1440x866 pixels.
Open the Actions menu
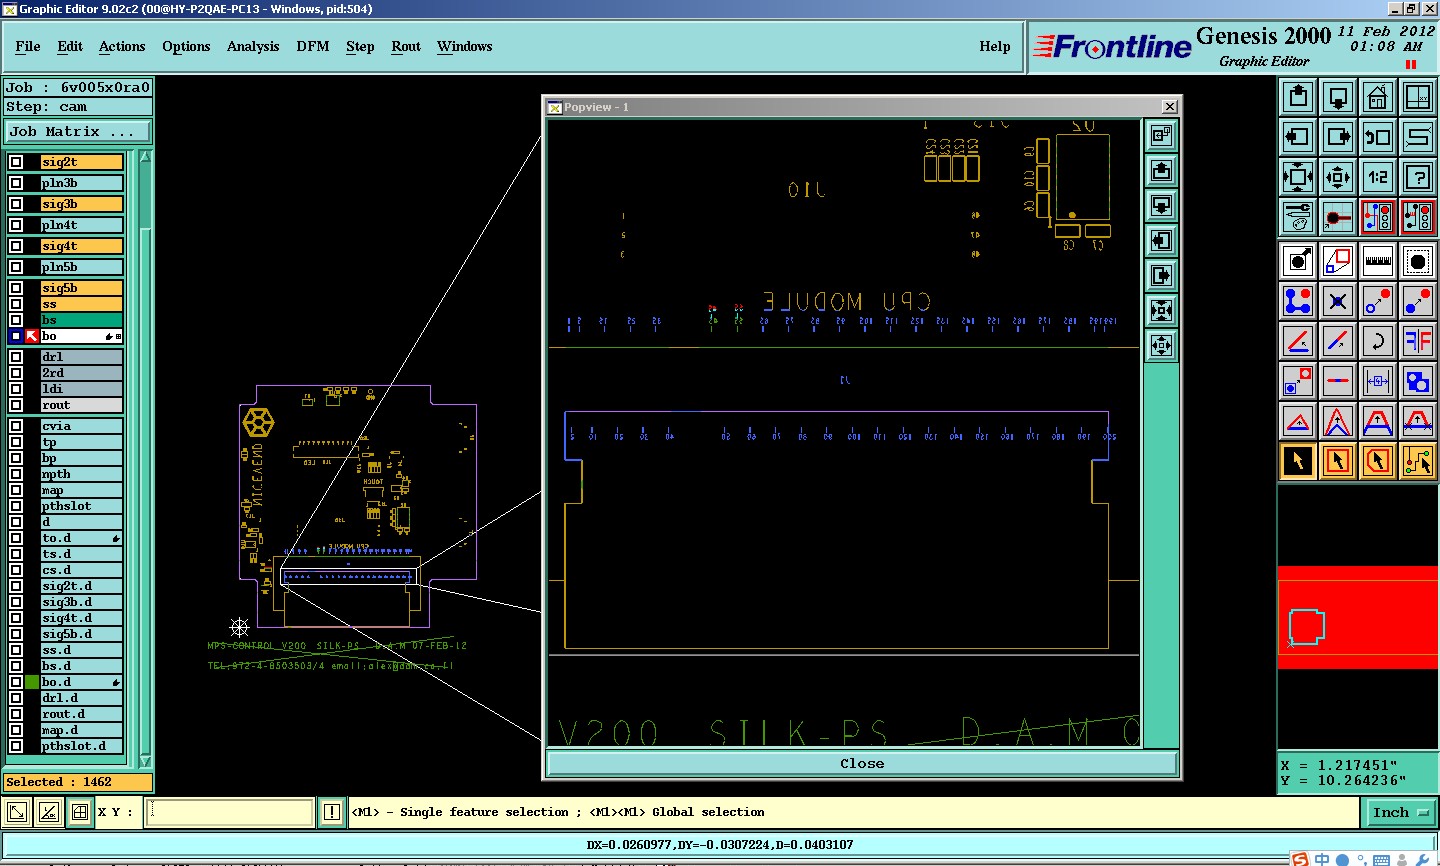click(122, 46)
